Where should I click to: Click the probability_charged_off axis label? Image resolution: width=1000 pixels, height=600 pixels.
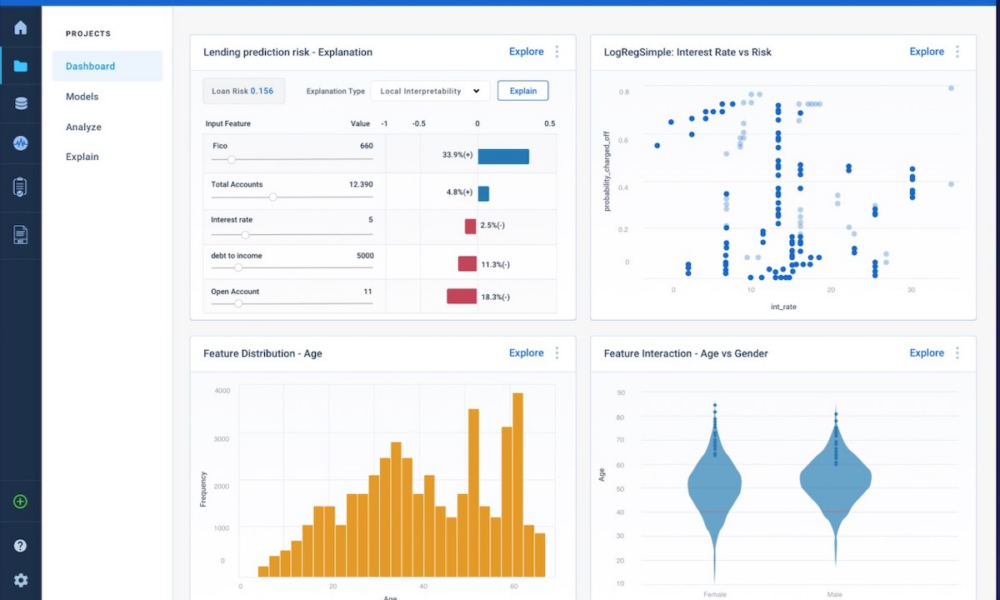(607, 171)
